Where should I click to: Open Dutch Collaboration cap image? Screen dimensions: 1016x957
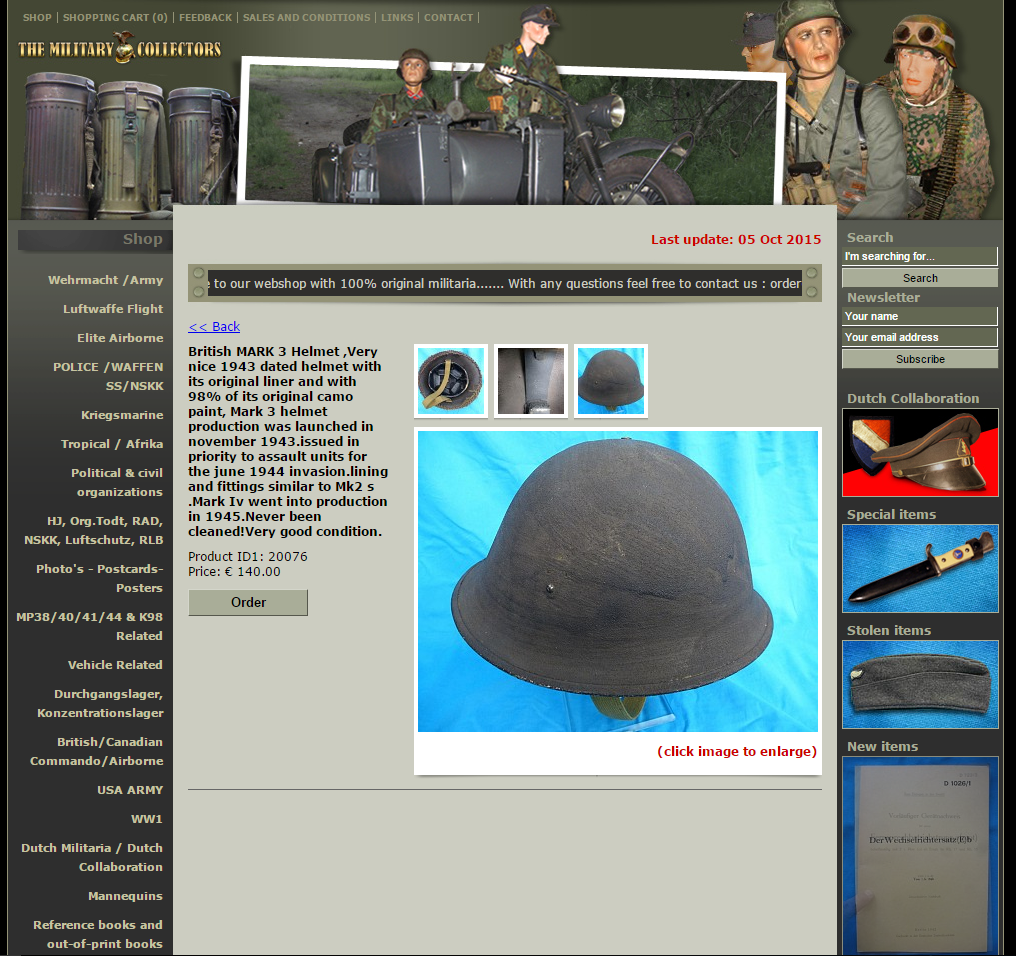(x=919, y=452)
